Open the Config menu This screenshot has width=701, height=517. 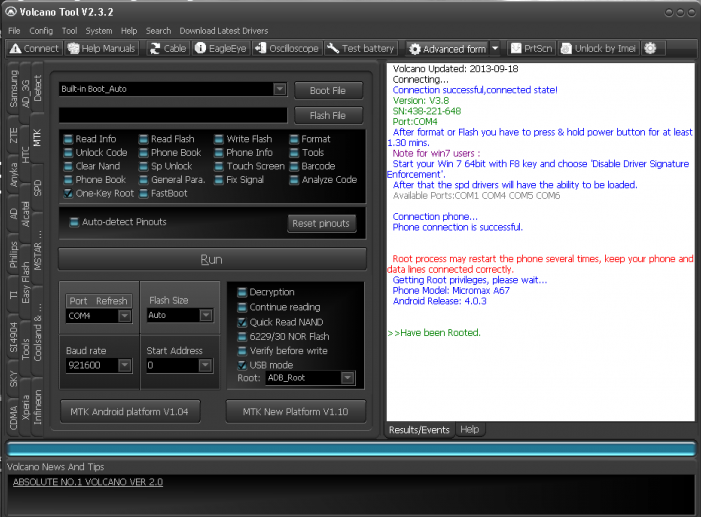(x=41, y=31)
